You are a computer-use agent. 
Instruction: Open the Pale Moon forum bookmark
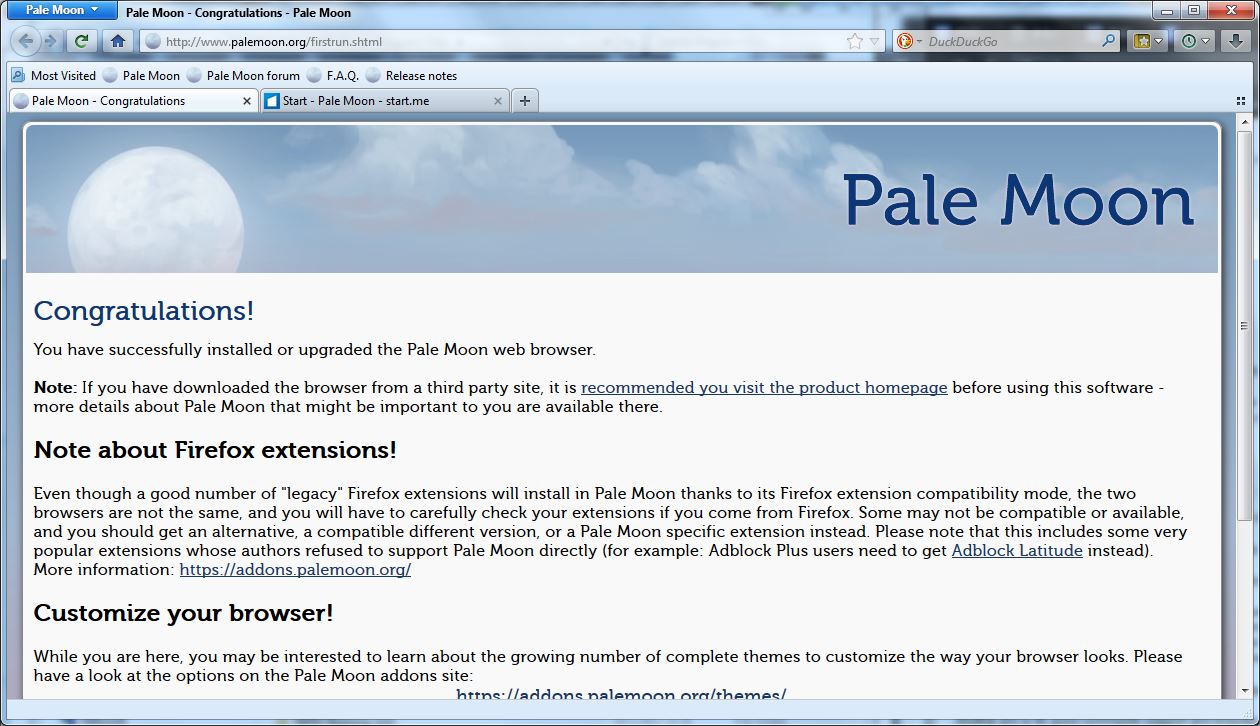tap(243, 76)
